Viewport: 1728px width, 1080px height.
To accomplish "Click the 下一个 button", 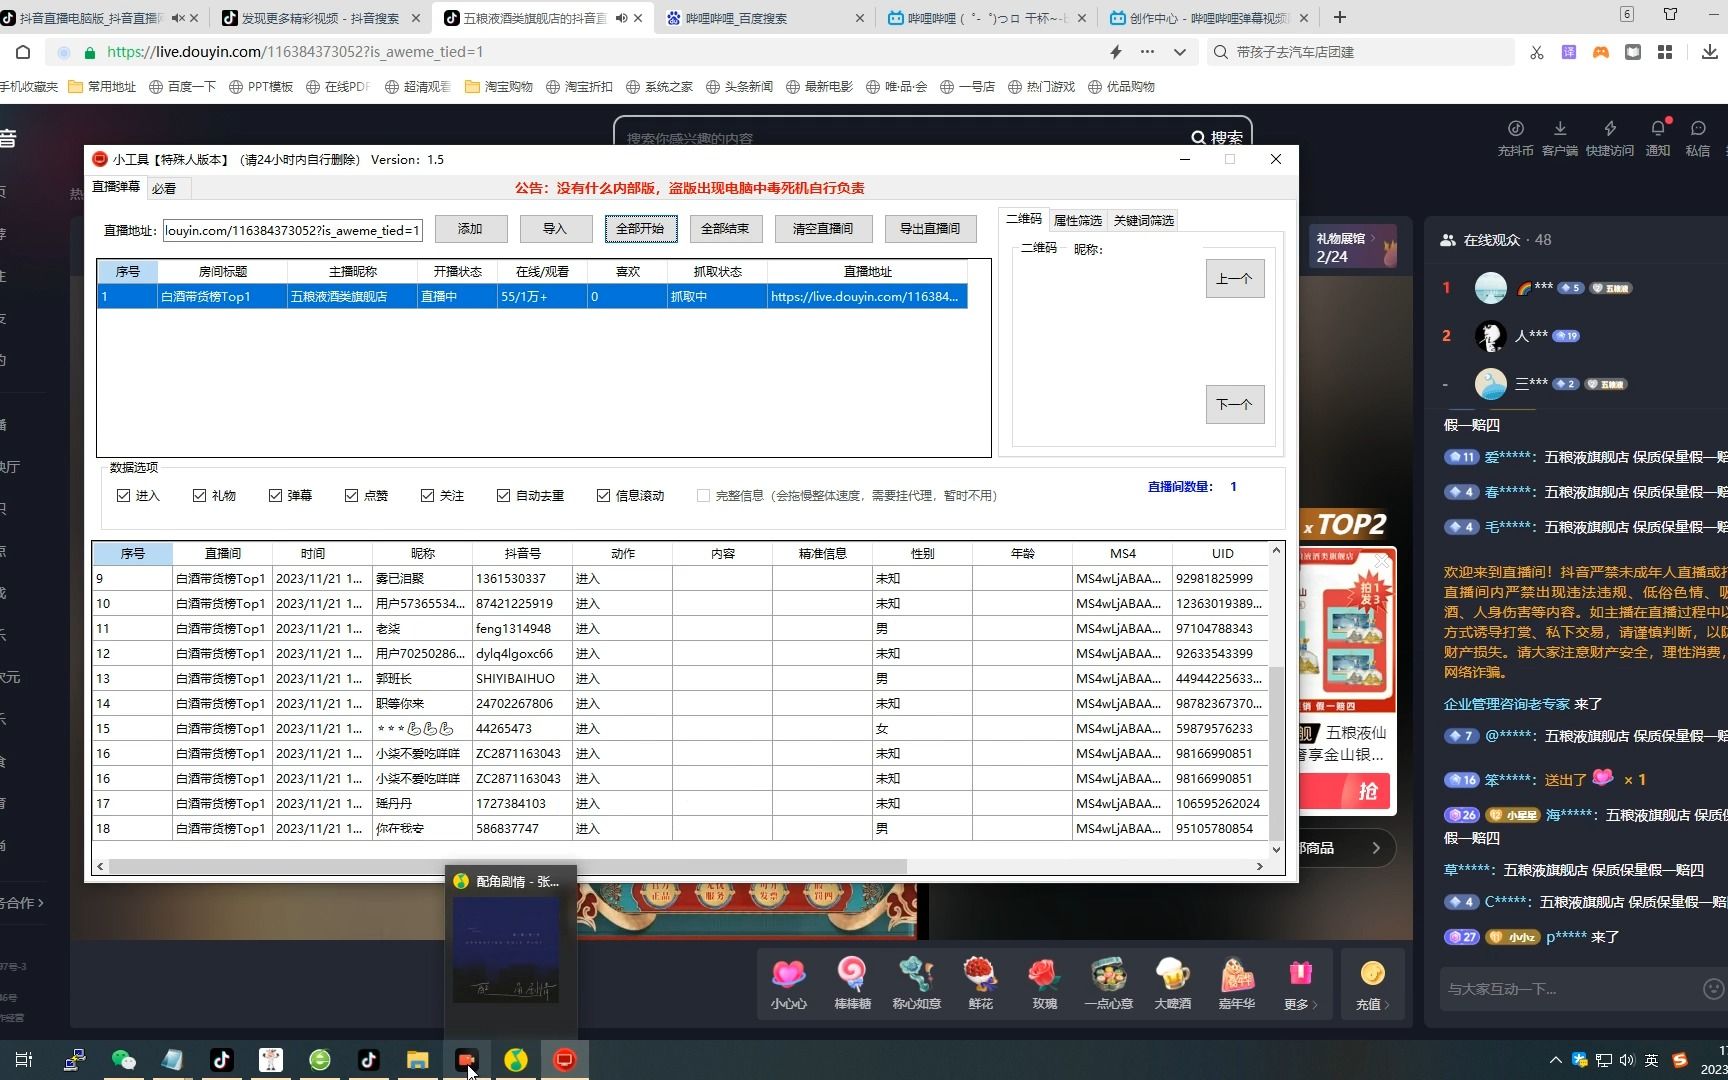I will point(1235,405).
